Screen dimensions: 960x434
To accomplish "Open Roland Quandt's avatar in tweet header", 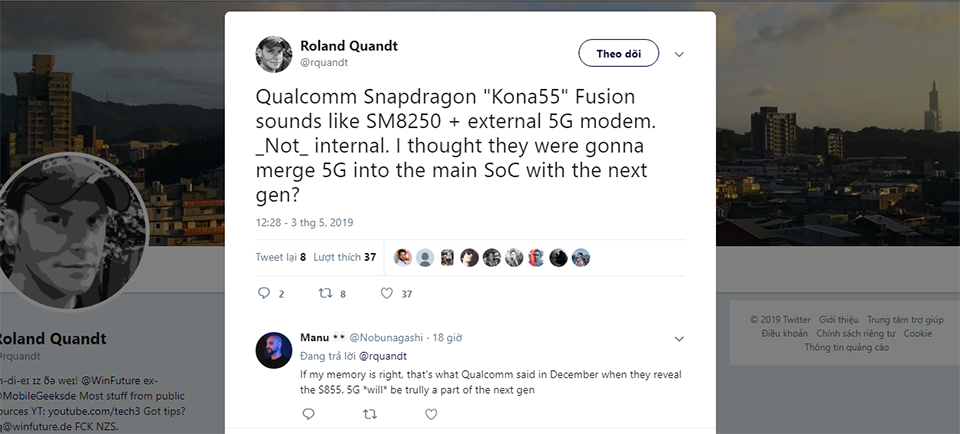I will click(274, 54).
